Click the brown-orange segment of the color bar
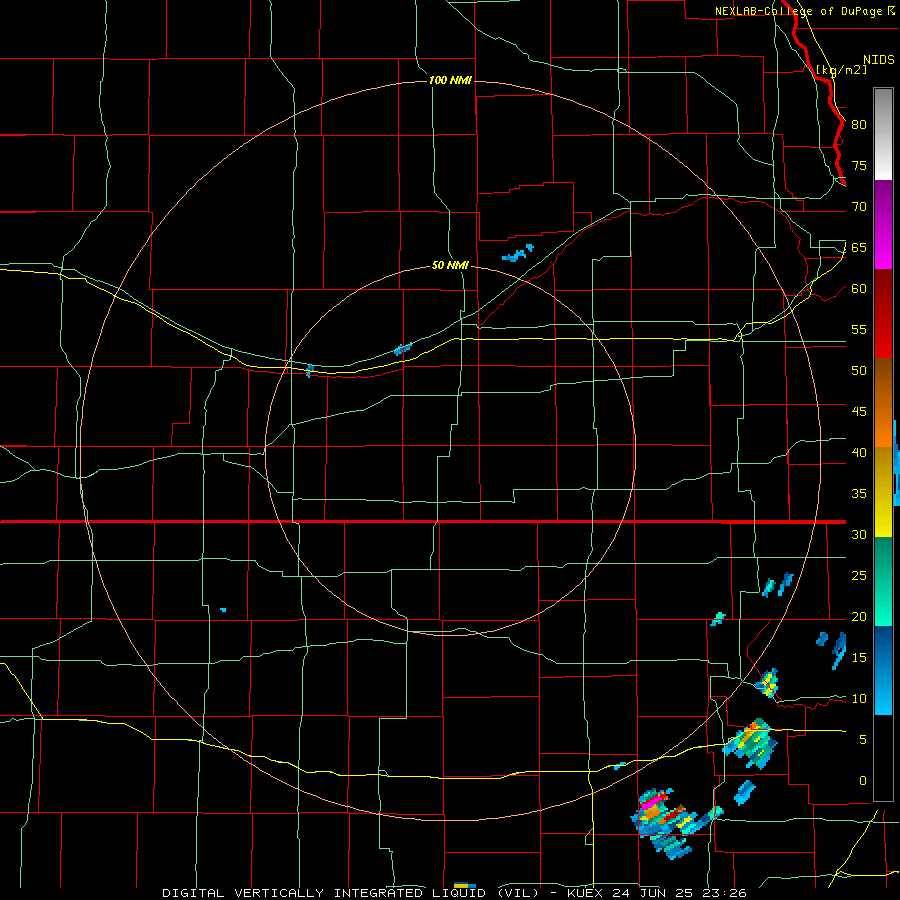Screen dimensions: 900x900 [883, 403]
